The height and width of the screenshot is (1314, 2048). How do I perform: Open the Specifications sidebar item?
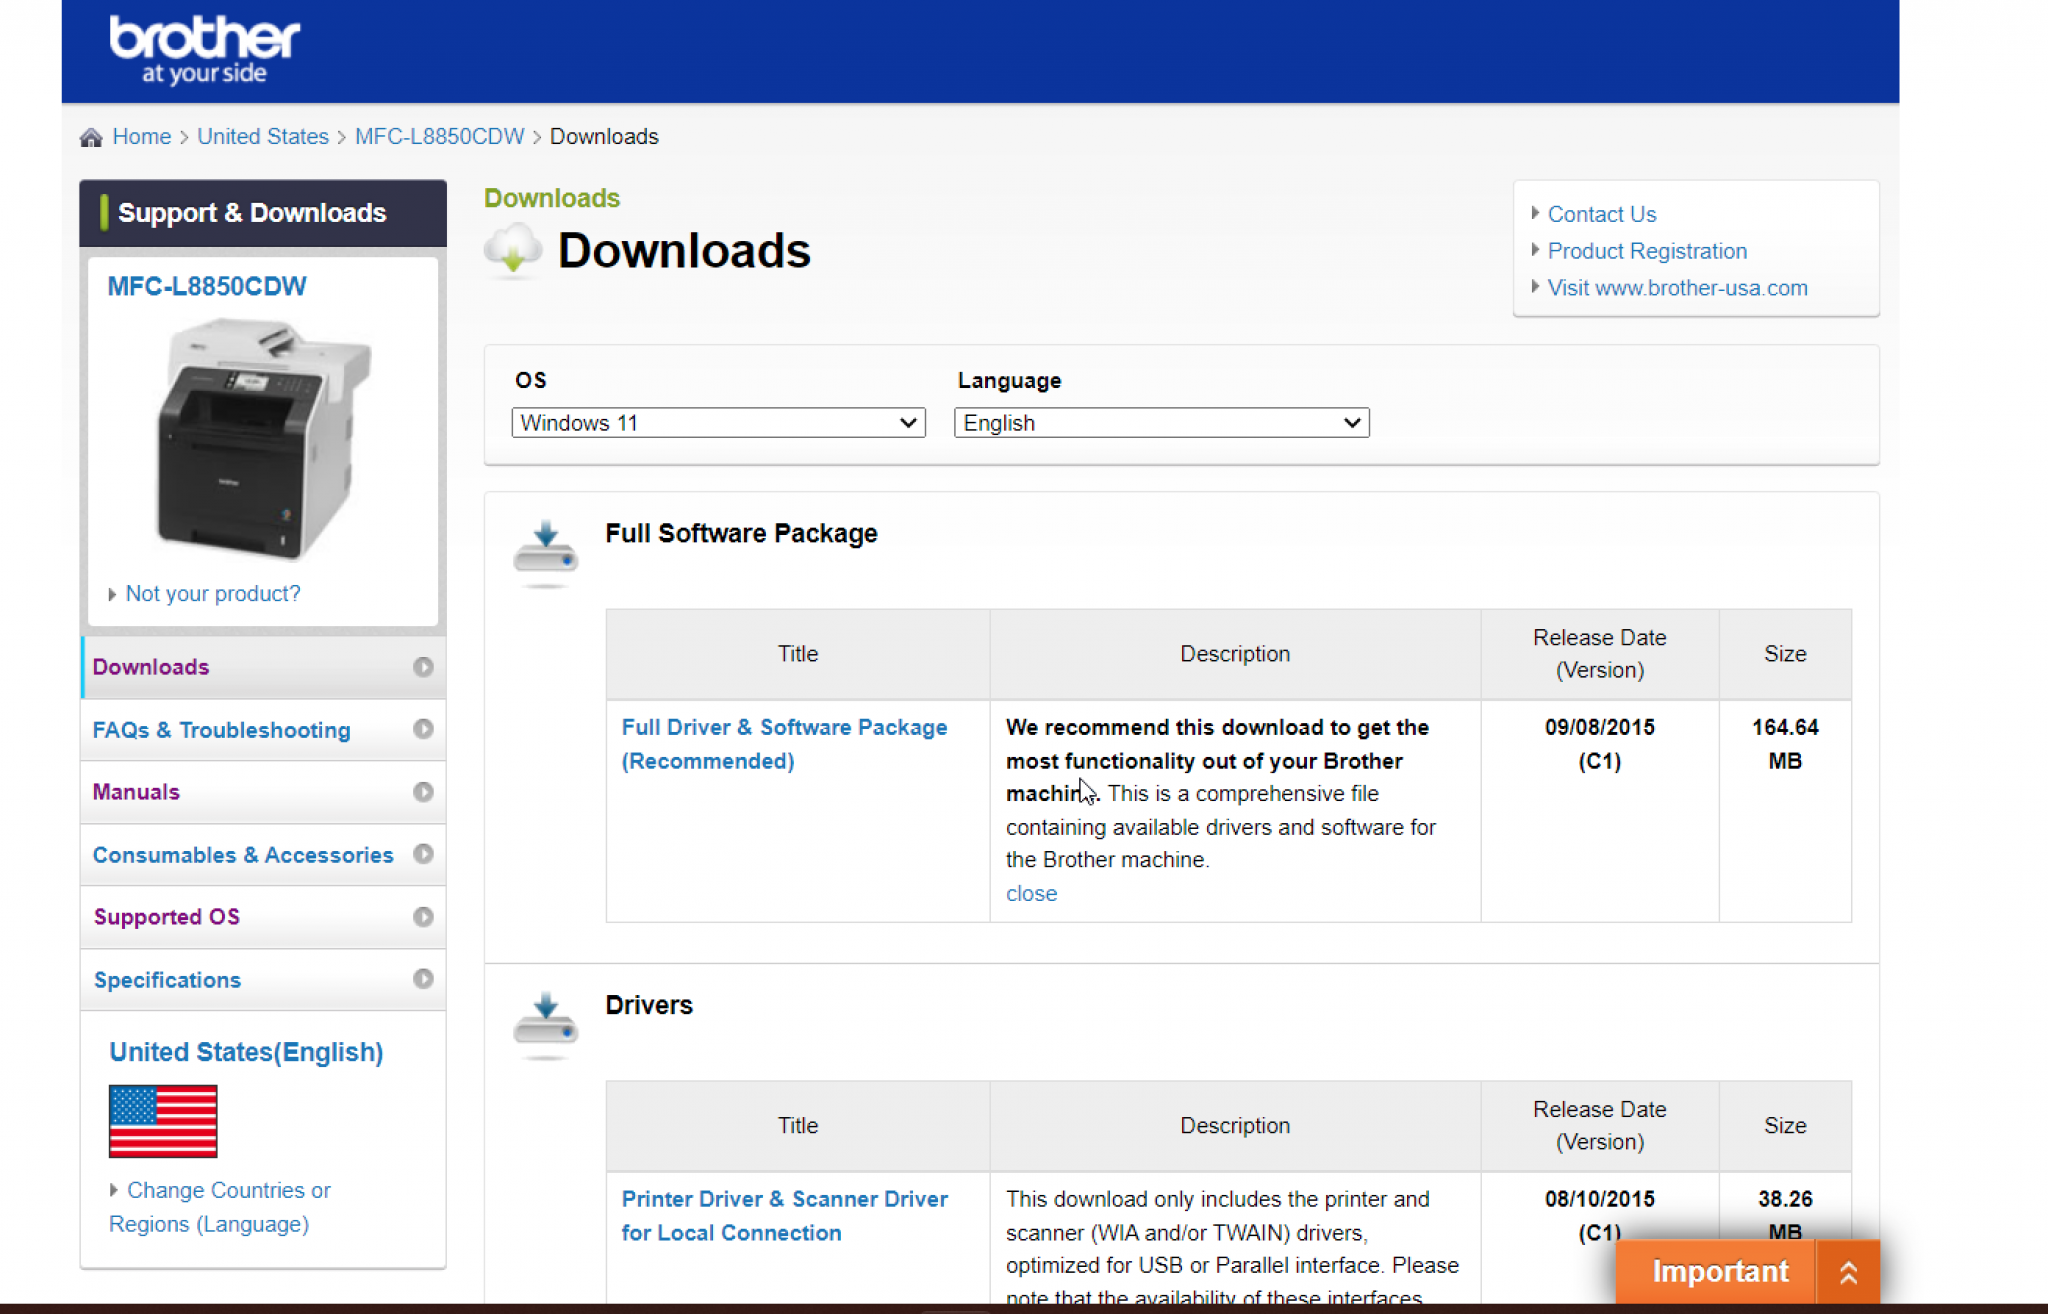[x=167, y=980]
